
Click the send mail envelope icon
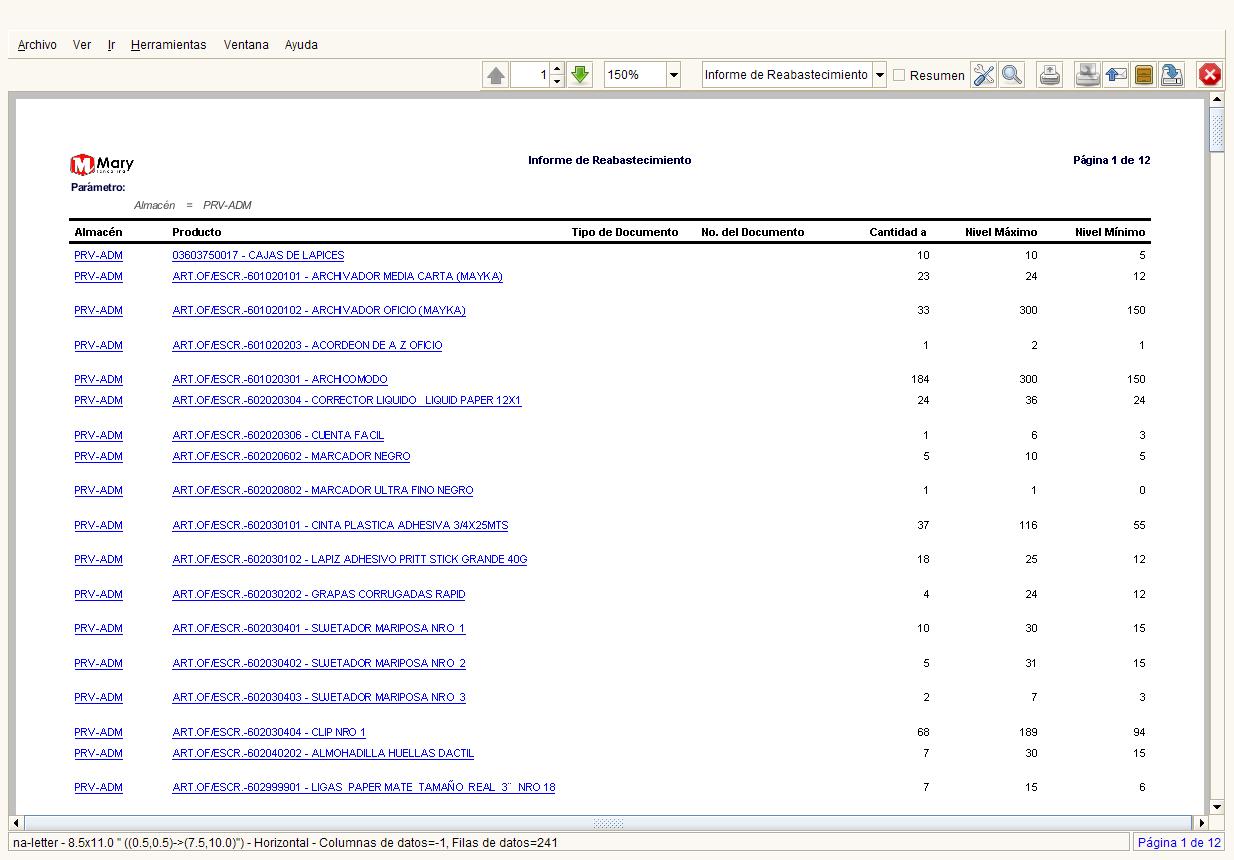1116,75
